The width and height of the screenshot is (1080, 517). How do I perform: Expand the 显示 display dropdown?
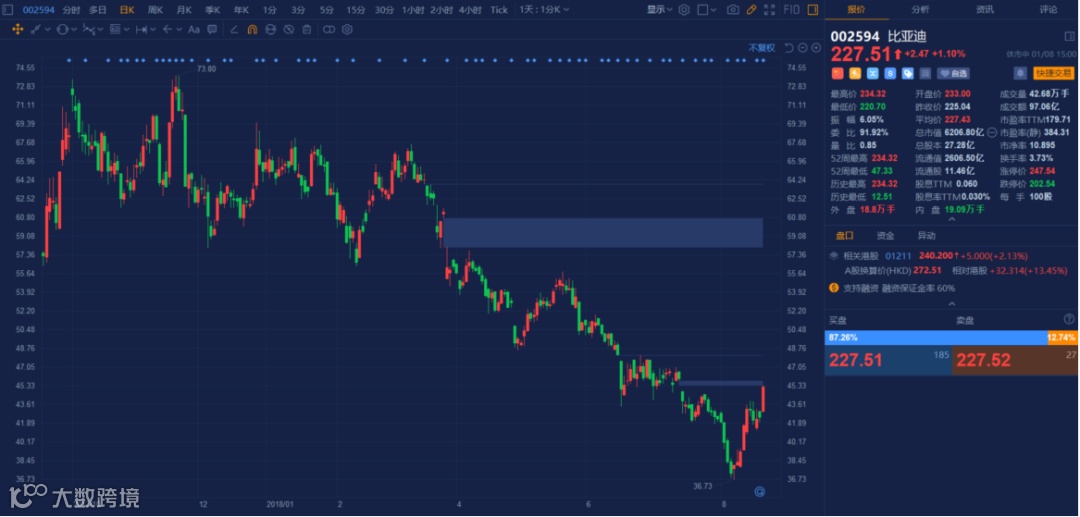[x=660, y=10]
